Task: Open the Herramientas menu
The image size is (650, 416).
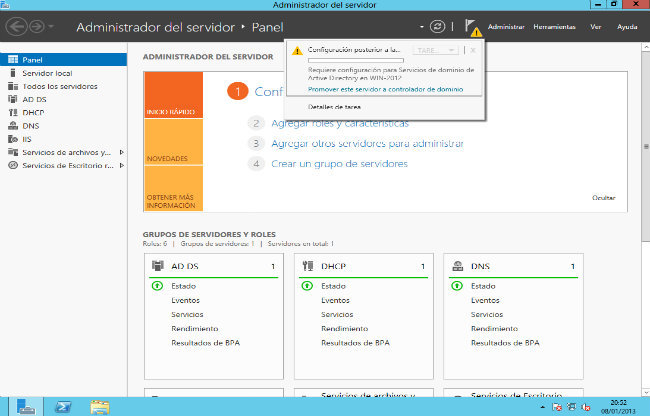Action: (554, 27)
